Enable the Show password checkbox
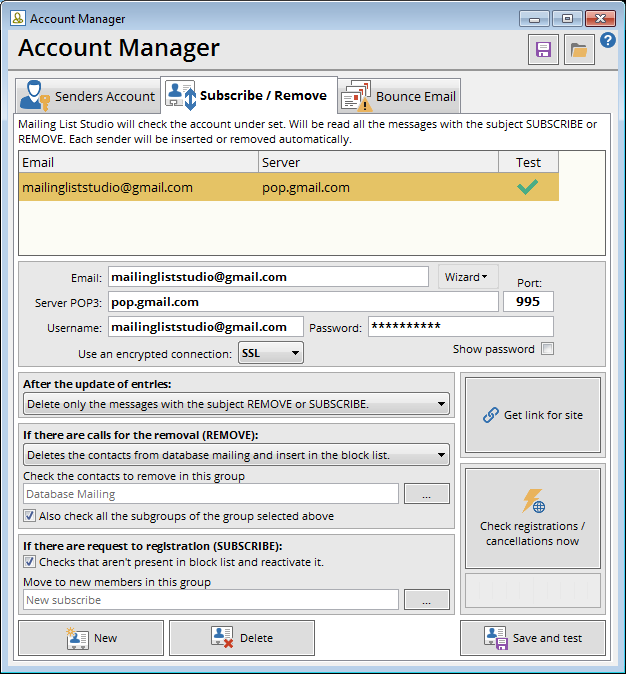The width and height of the screenshot is (626, 674). [547, 349]
